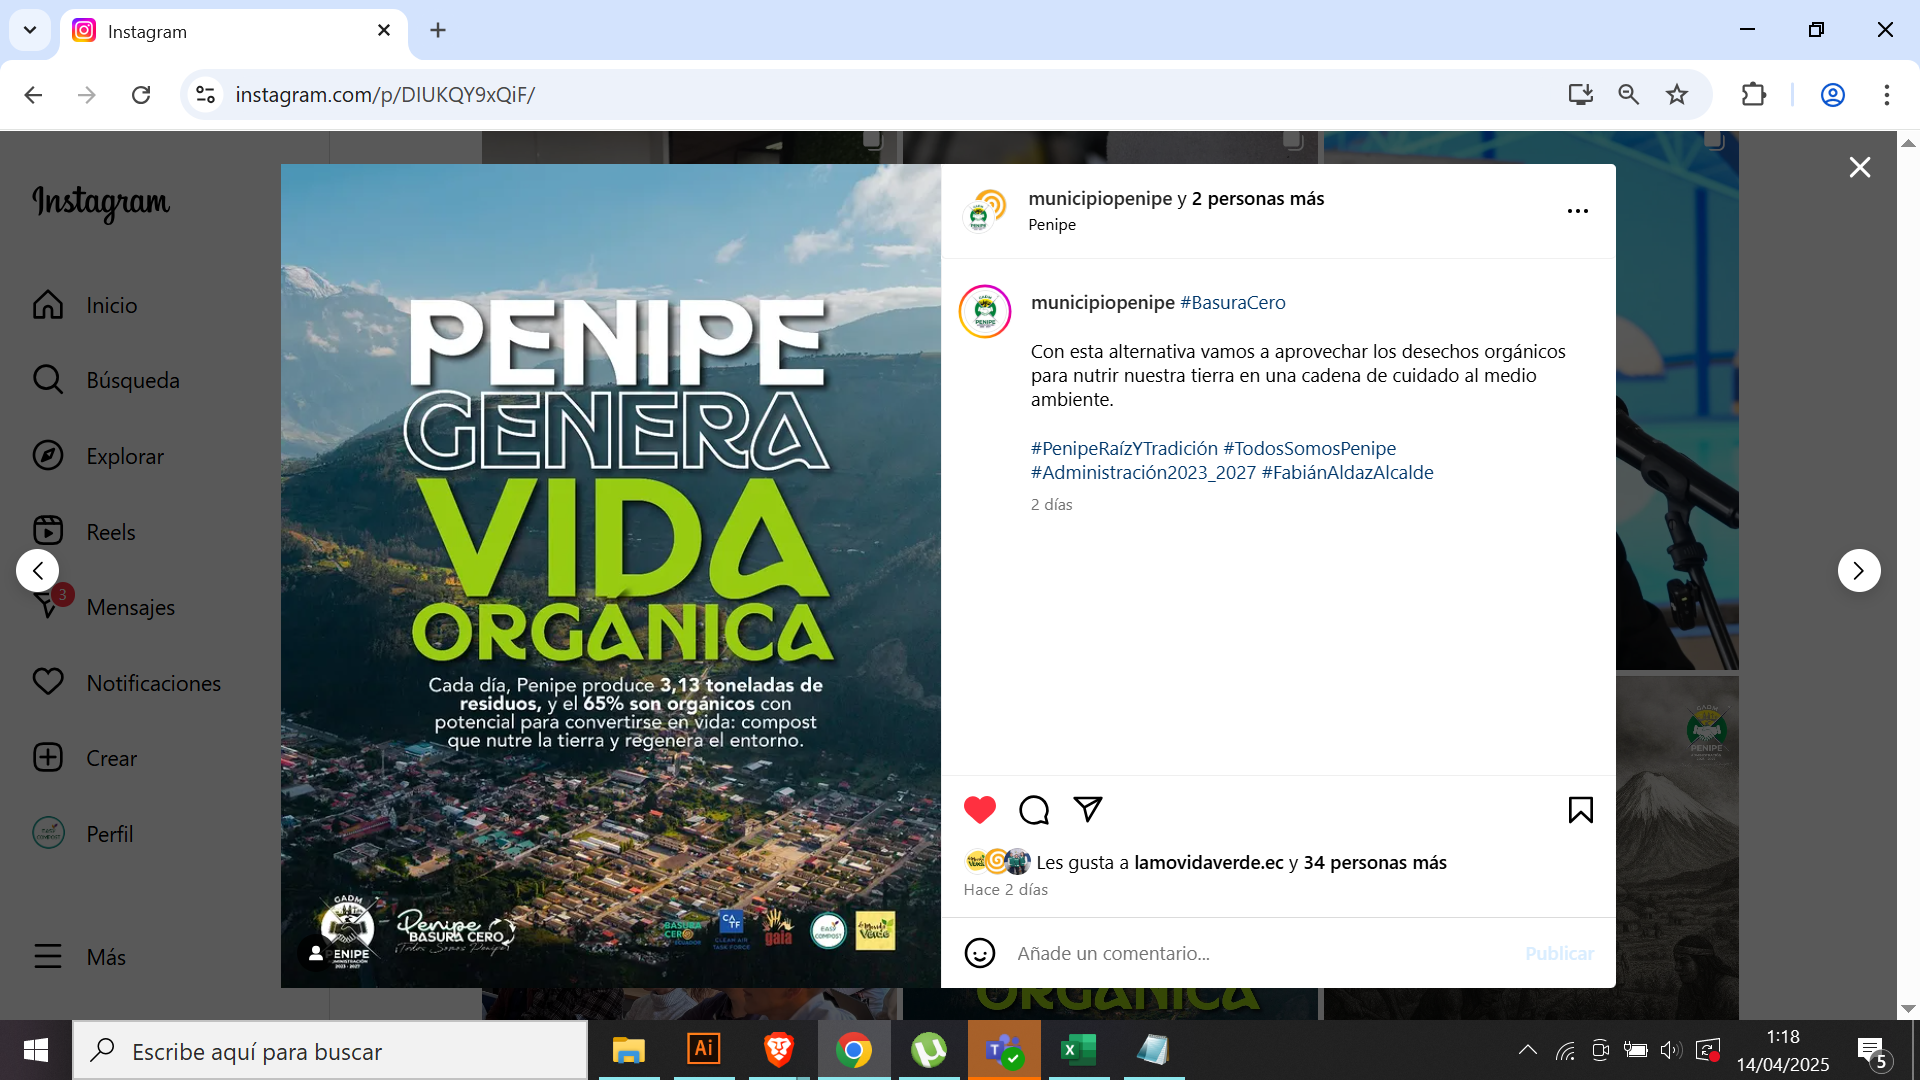Open the tab search dropdown

(30, 30)
